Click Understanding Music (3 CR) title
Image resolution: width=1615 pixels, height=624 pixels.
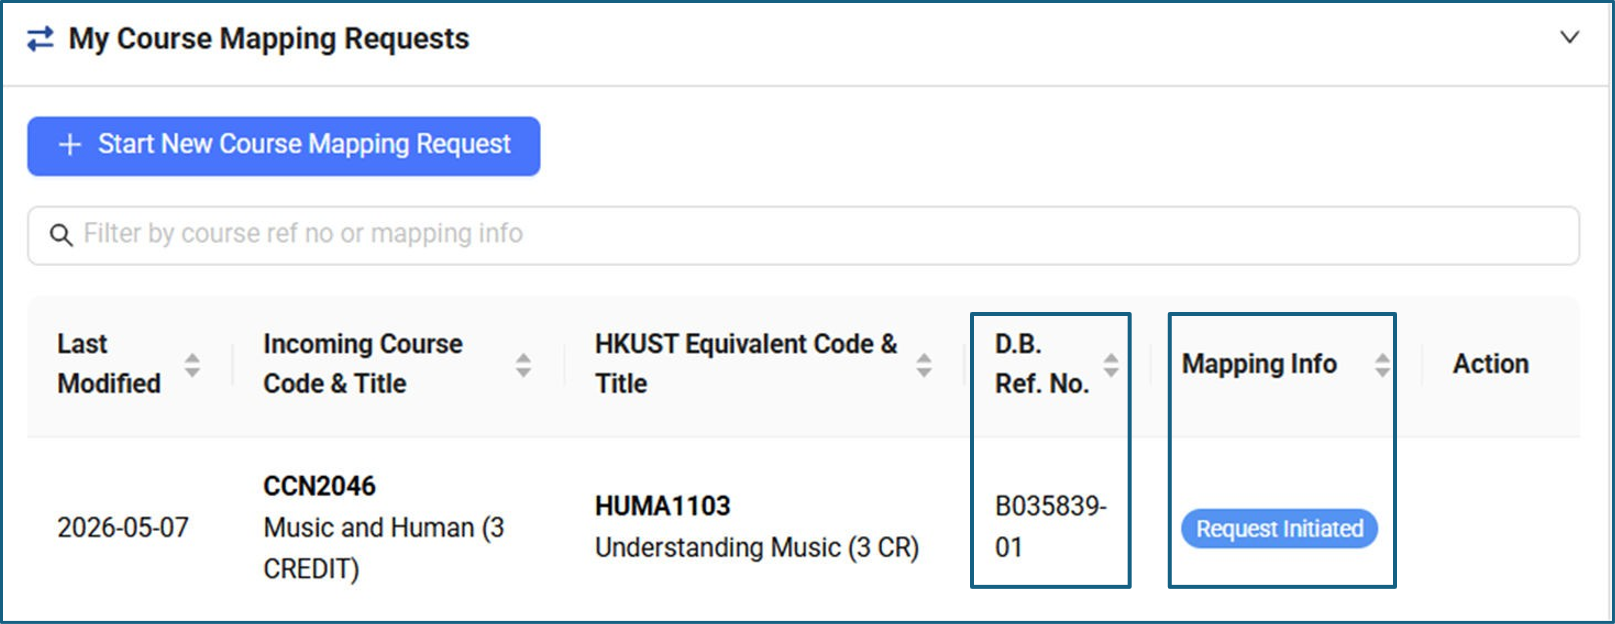[x=757, y=548]
